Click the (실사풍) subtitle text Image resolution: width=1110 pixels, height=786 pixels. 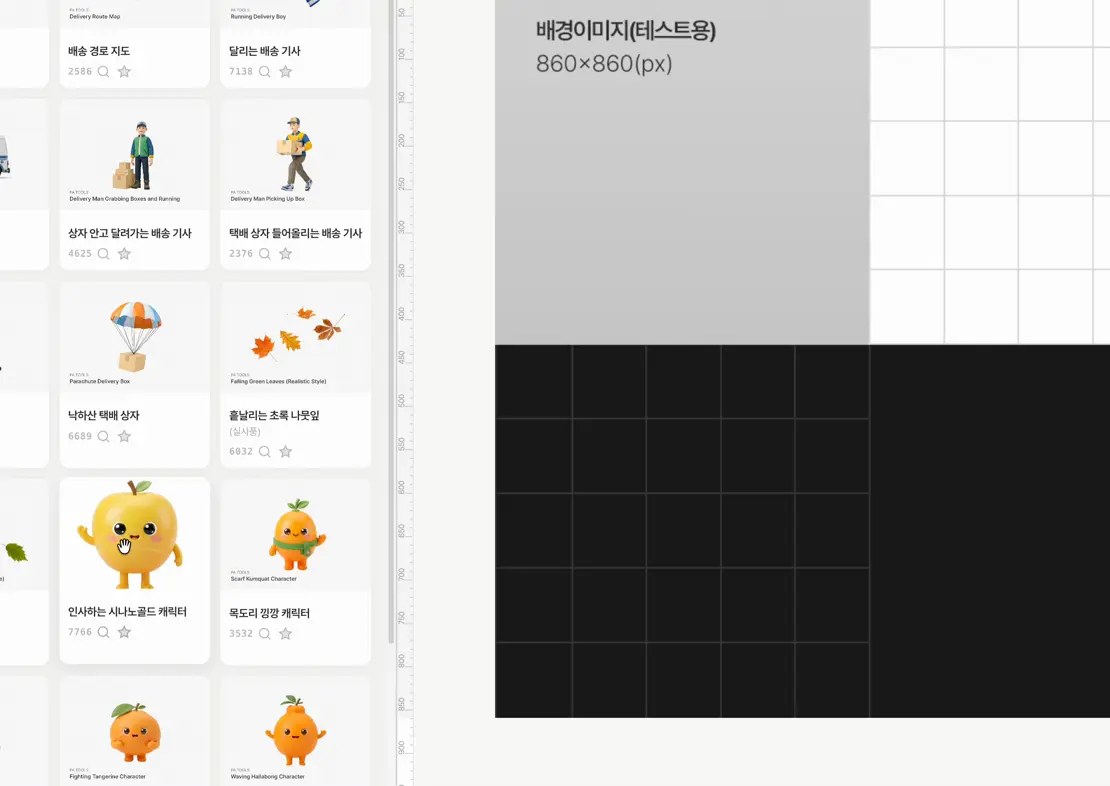tap(245, 431)
